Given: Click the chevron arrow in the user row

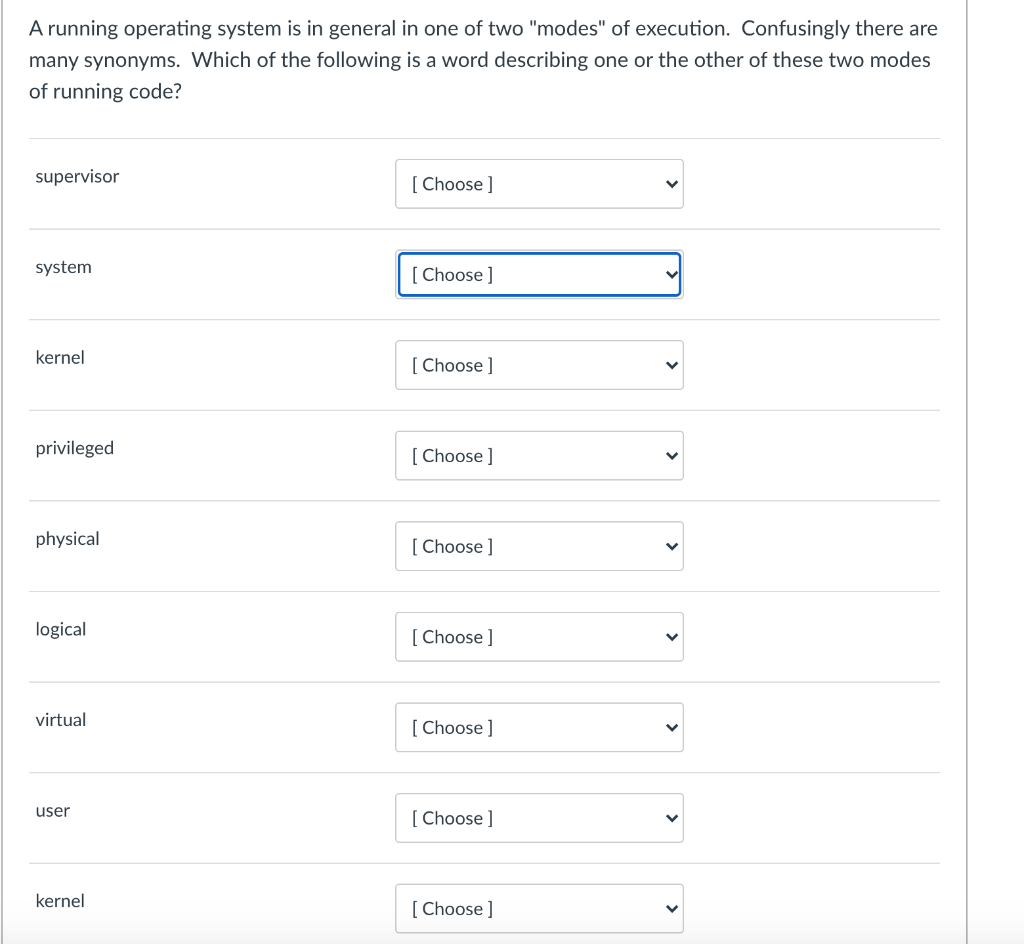Looking at the screenshot, I should point(672,818).
